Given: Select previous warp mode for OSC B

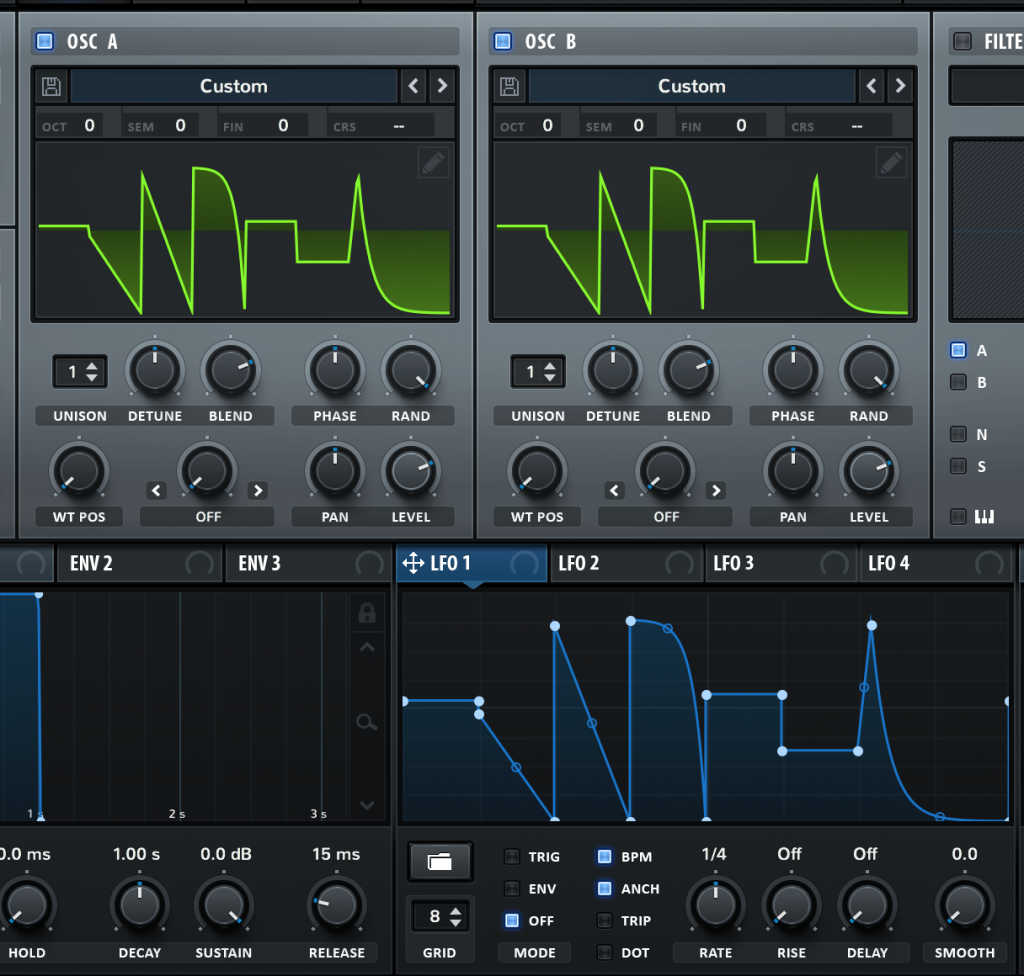Looking at the screenshot, I should [615, 490].
